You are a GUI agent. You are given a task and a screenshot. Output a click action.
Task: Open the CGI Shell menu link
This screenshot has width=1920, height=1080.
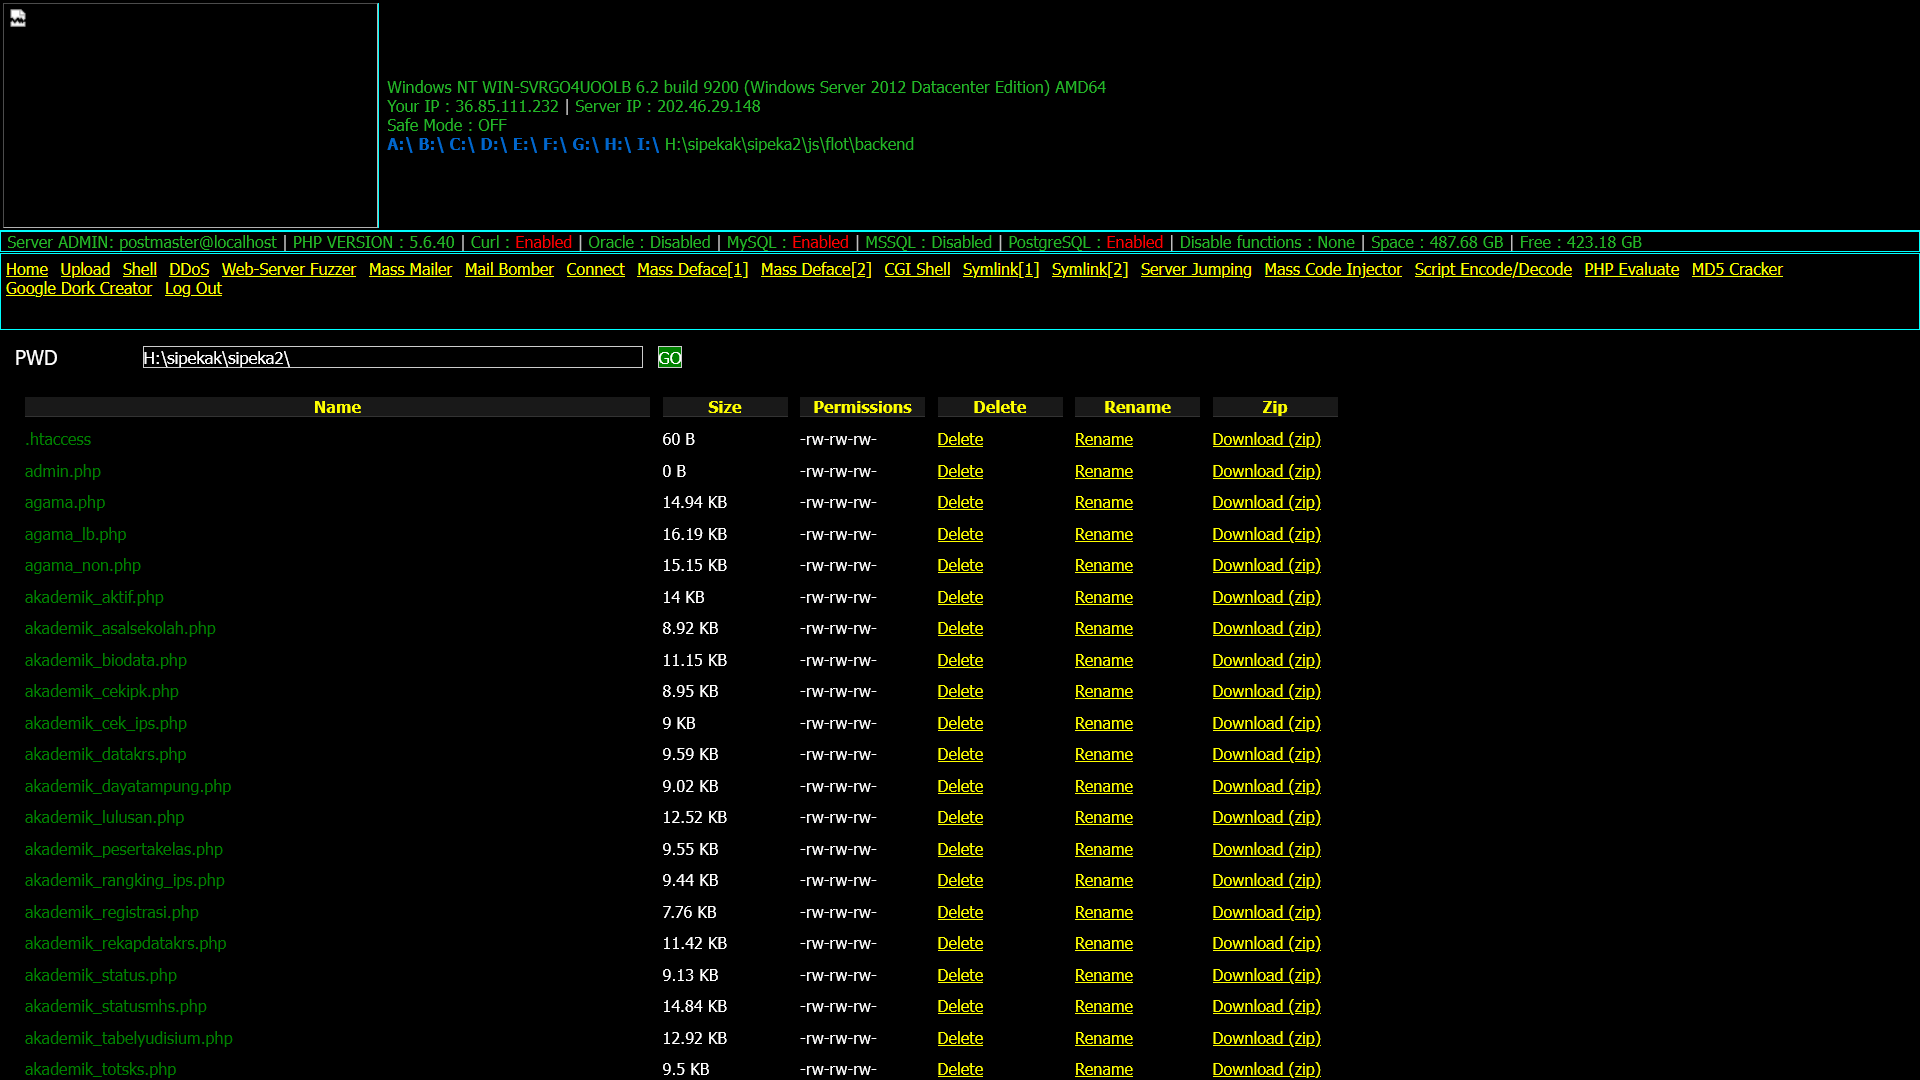[x=917, y=269]
